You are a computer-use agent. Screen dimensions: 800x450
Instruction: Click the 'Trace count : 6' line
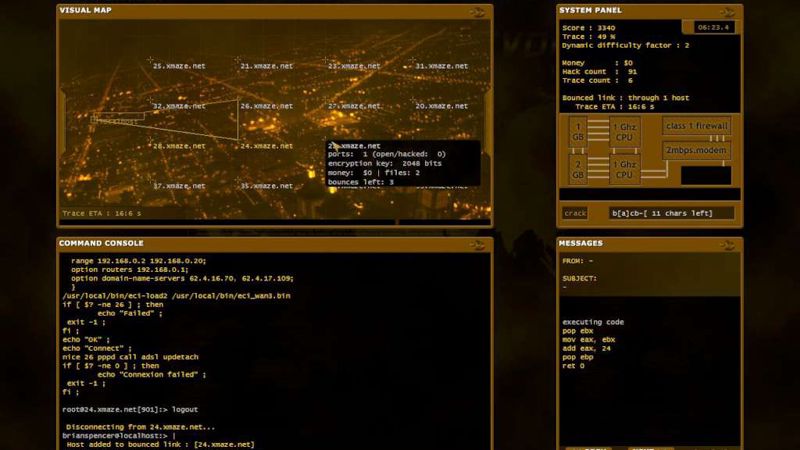(597, 81)
